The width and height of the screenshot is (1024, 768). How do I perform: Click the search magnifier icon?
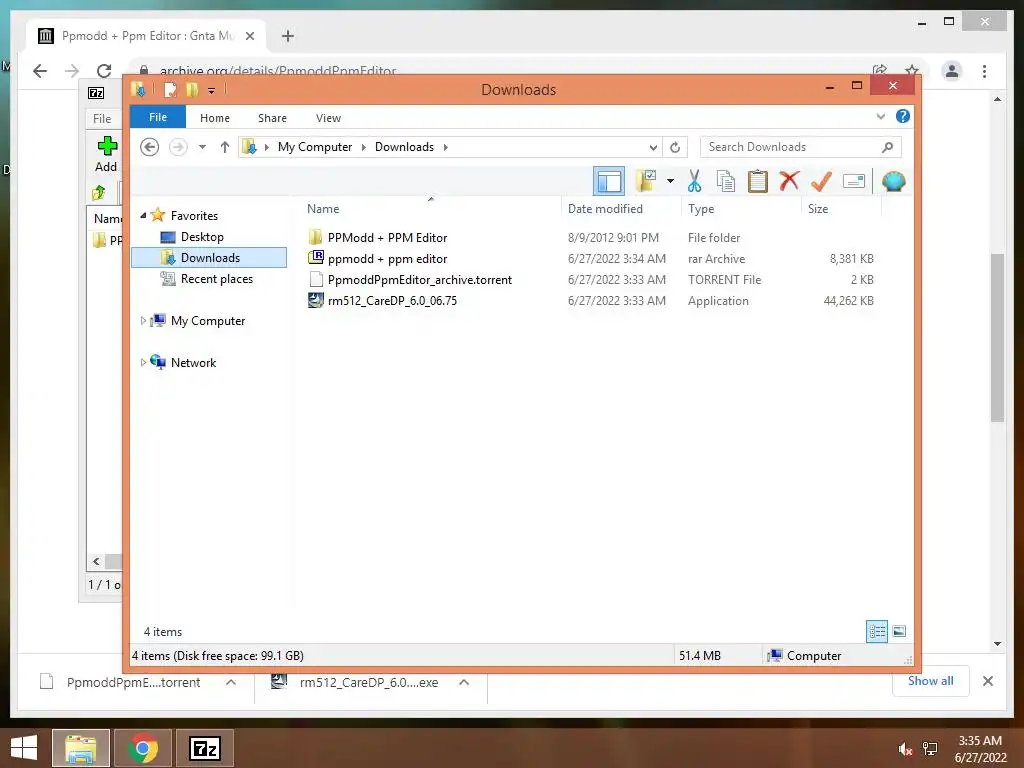888,147
